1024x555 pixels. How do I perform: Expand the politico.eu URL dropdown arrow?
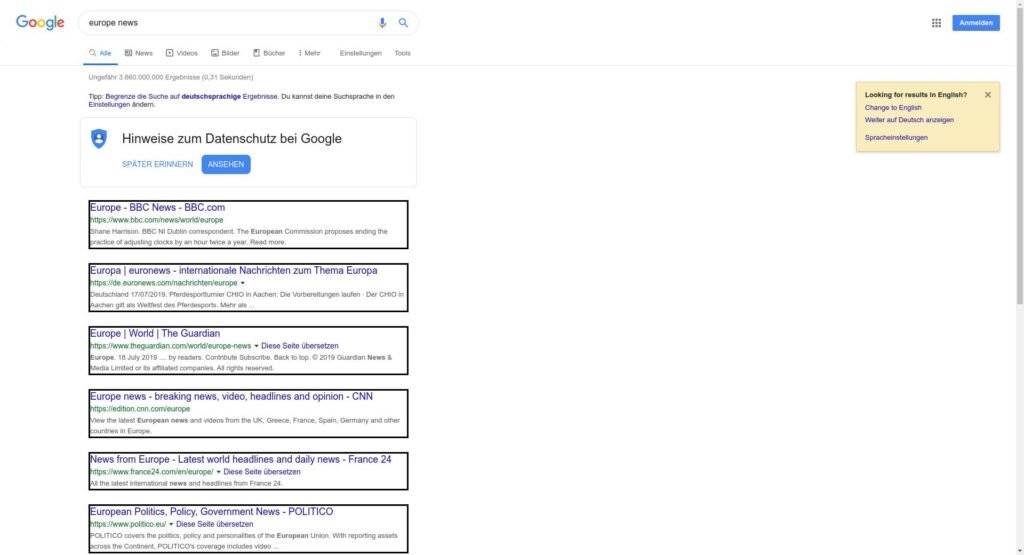point(171,524)
